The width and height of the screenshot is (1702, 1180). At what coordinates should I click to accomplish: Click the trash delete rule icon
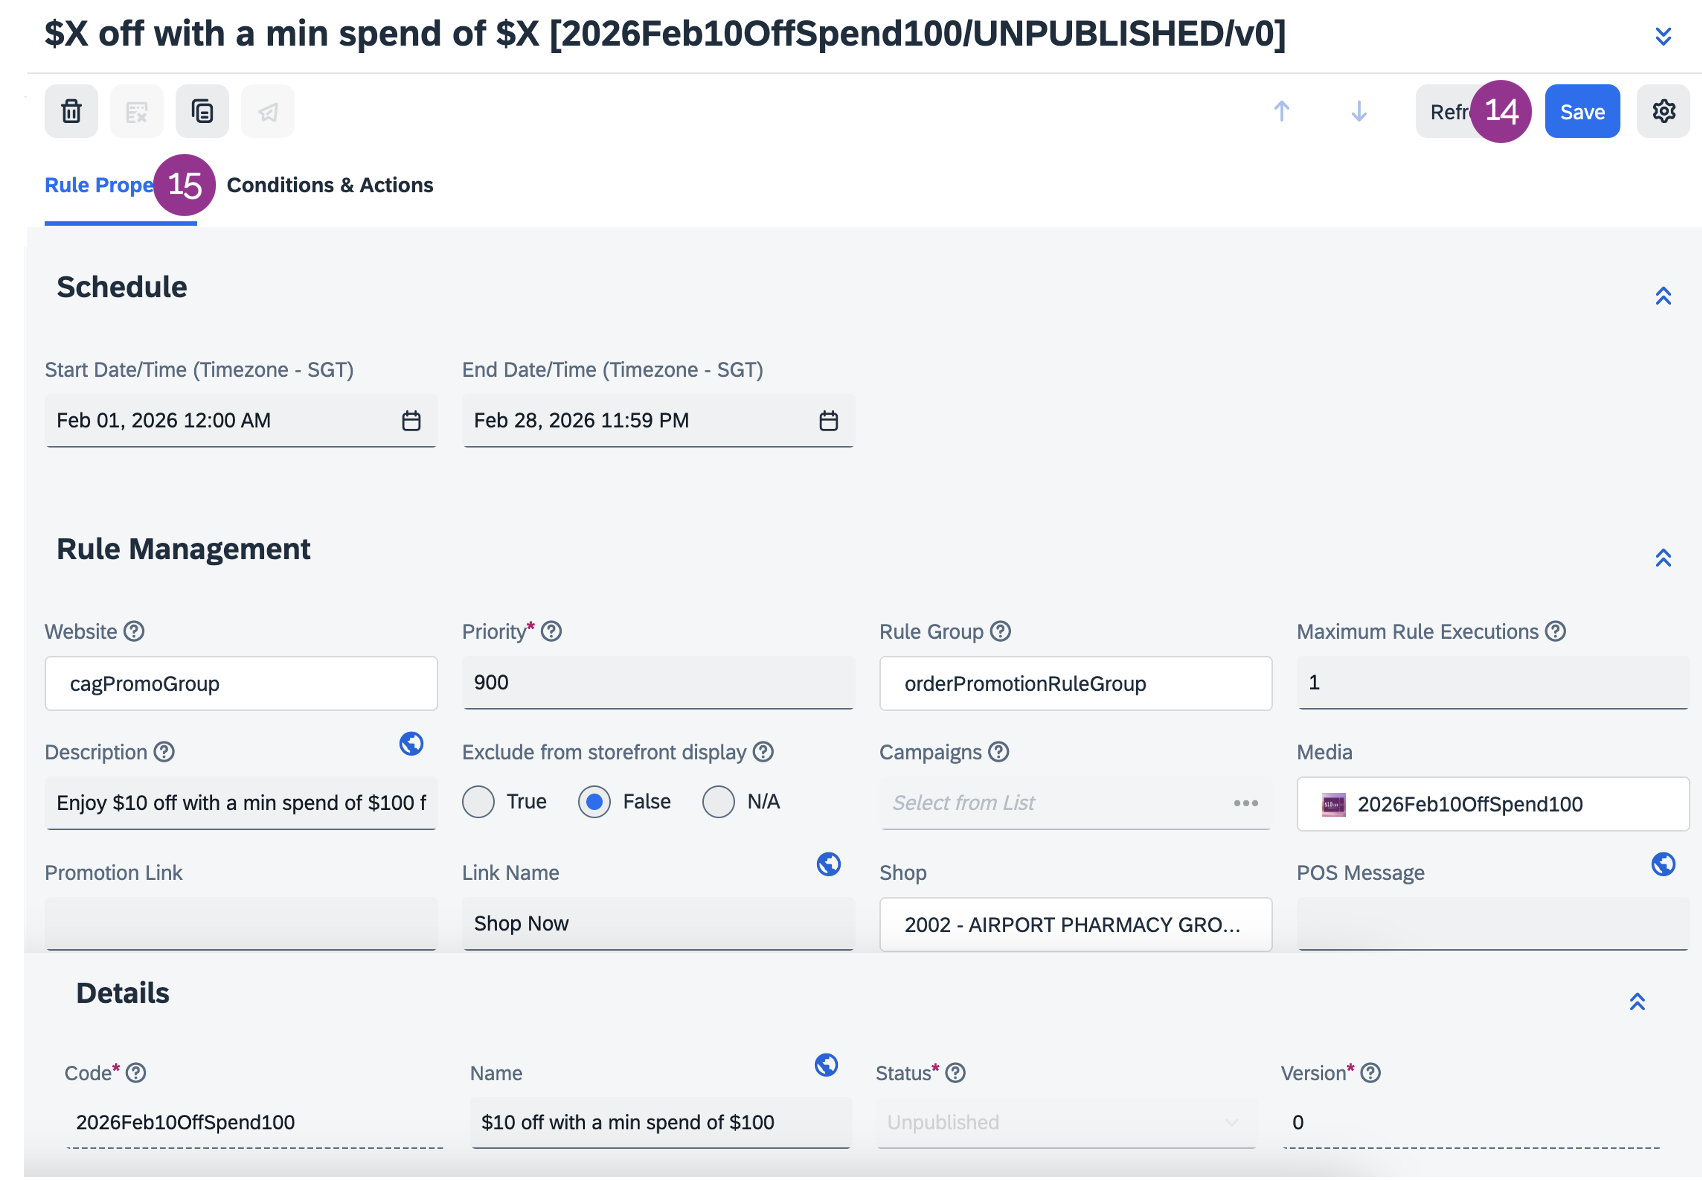coord(71,111)
